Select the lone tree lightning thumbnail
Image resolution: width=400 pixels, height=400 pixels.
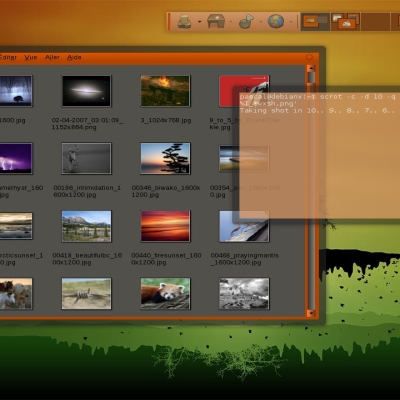pyautogui.click(x=16, y=91)
